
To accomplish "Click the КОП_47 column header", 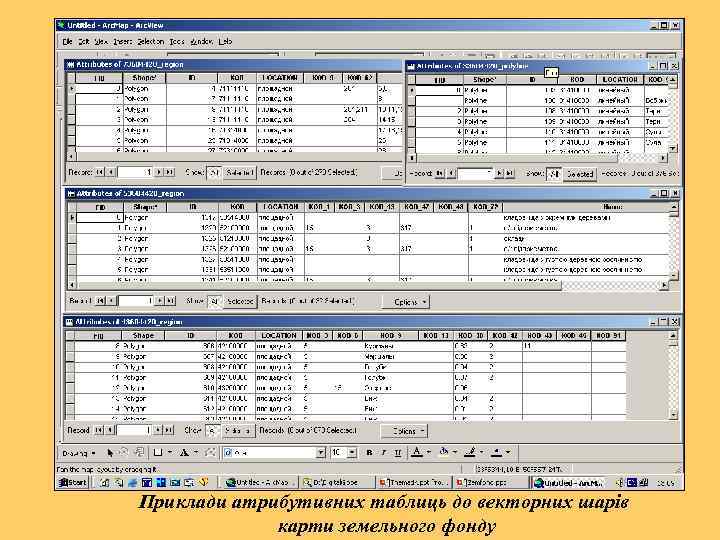I will pos(416,207).
